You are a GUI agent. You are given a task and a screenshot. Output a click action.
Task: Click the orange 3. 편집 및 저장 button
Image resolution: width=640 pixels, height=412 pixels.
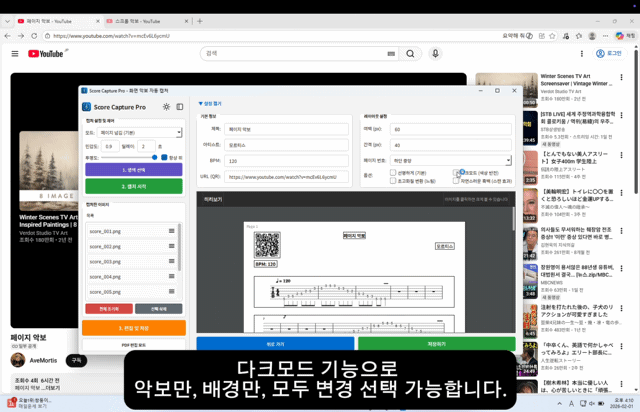point(134,328)
